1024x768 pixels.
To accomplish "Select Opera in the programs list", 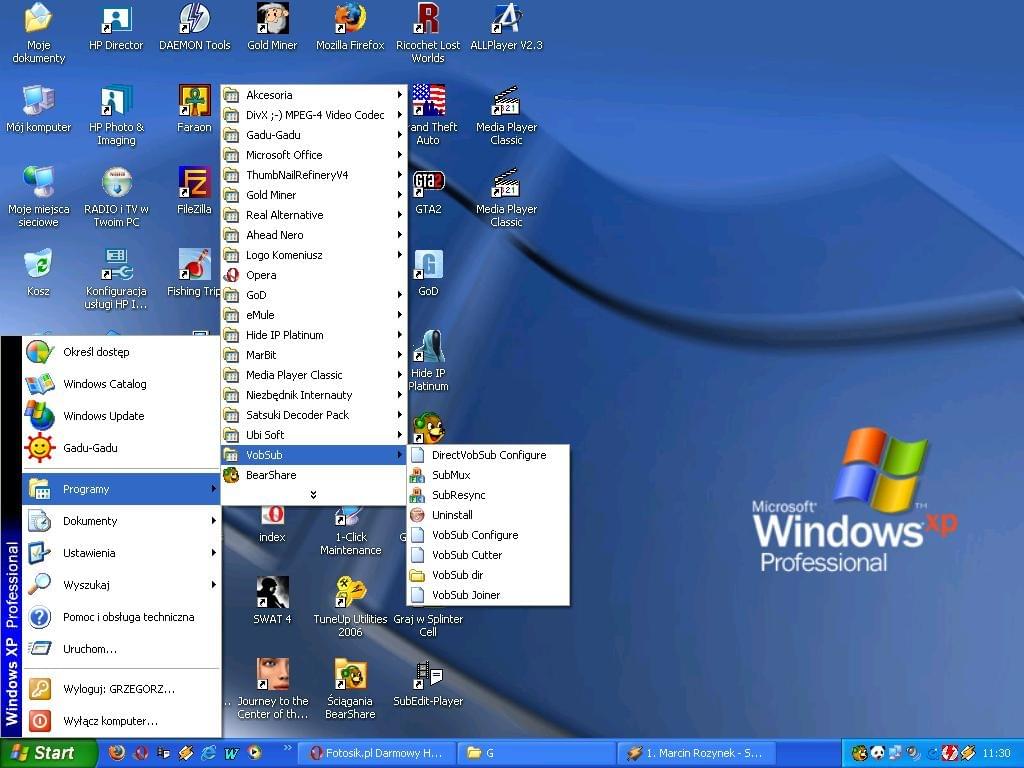I will pyautogui.click(x=261, y=275).
